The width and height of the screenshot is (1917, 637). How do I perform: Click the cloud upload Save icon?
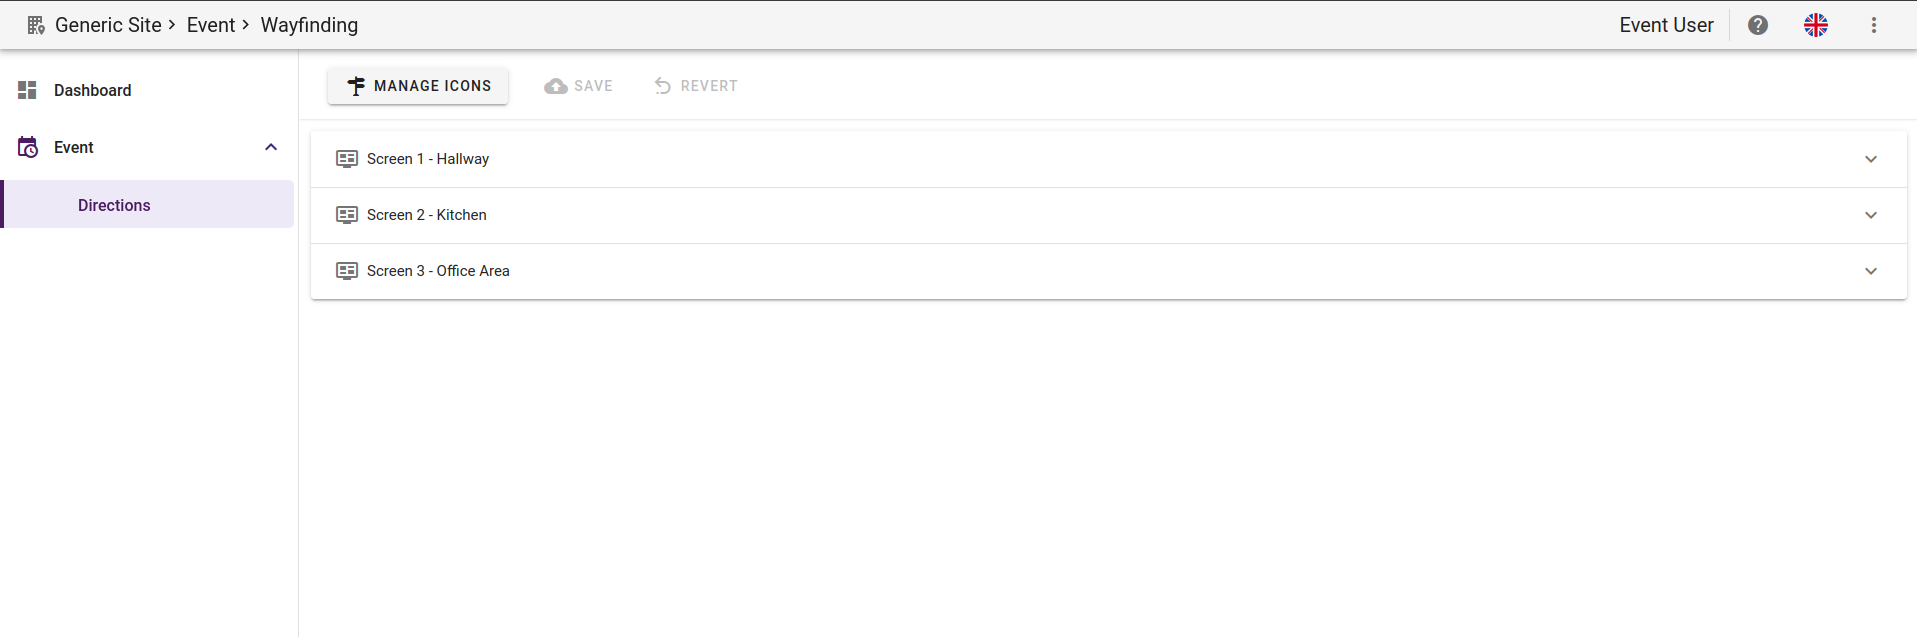[x=555, y=85]
